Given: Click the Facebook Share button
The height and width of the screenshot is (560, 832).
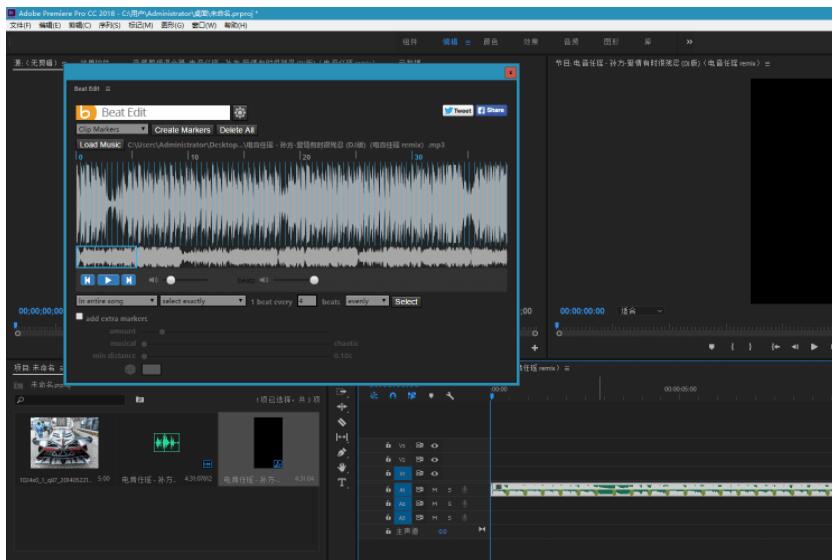Looking at the screenshot, I should pyautogui.click(x=491, y=110).
